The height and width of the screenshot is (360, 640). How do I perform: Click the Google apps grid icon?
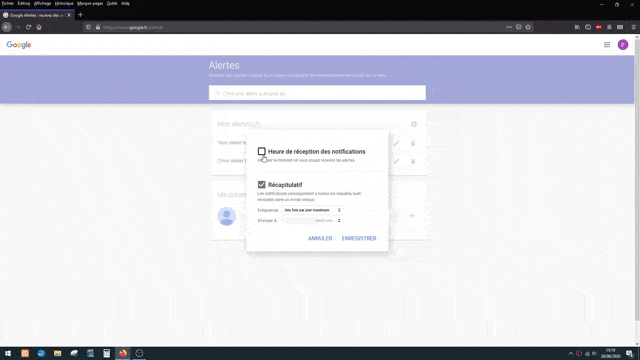tap(607, 45)
